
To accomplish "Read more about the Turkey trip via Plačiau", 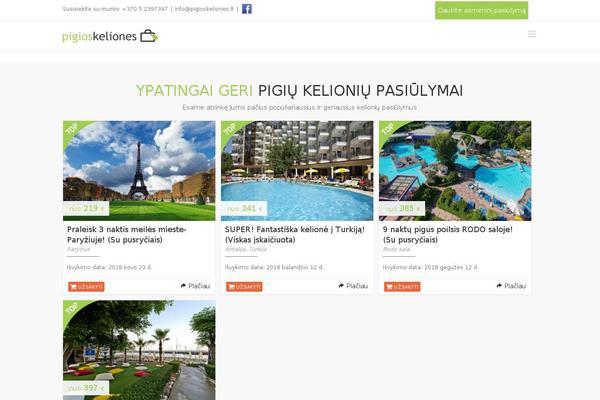I will click(x=353, y=286).
